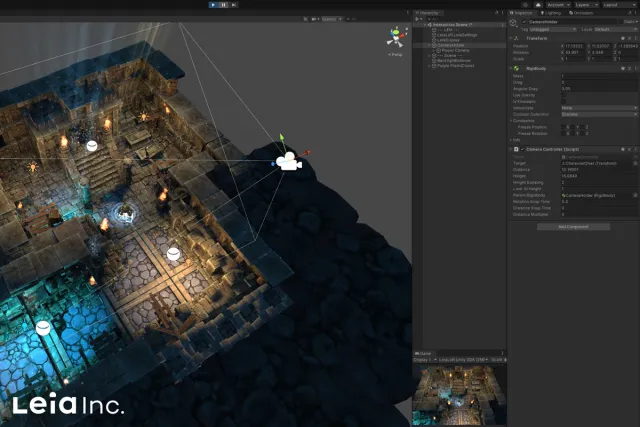Select BacklightBalancer in Hierarchy

(453, 60)
